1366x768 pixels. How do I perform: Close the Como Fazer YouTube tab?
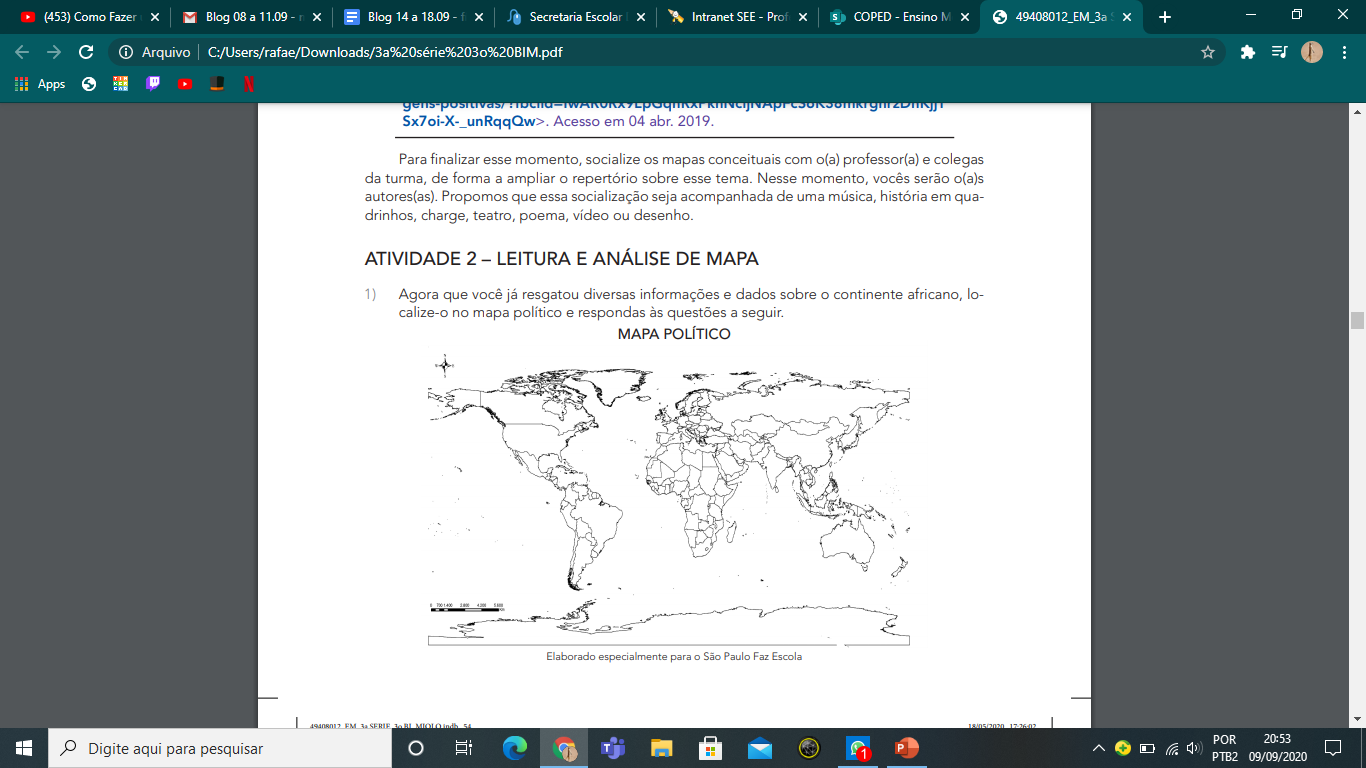[x=154, y=17]
